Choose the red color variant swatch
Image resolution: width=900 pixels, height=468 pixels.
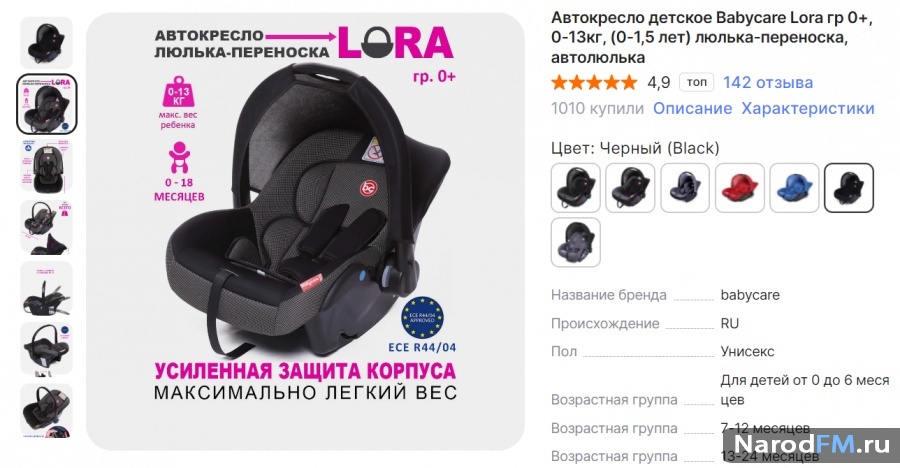point(740,188)
